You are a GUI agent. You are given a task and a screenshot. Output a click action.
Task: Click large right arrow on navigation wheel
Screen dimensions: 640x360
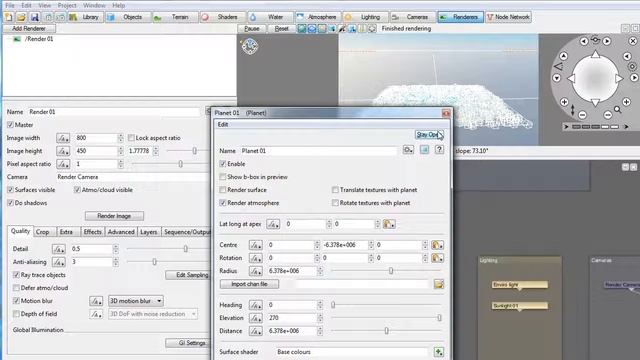[619, 78]
